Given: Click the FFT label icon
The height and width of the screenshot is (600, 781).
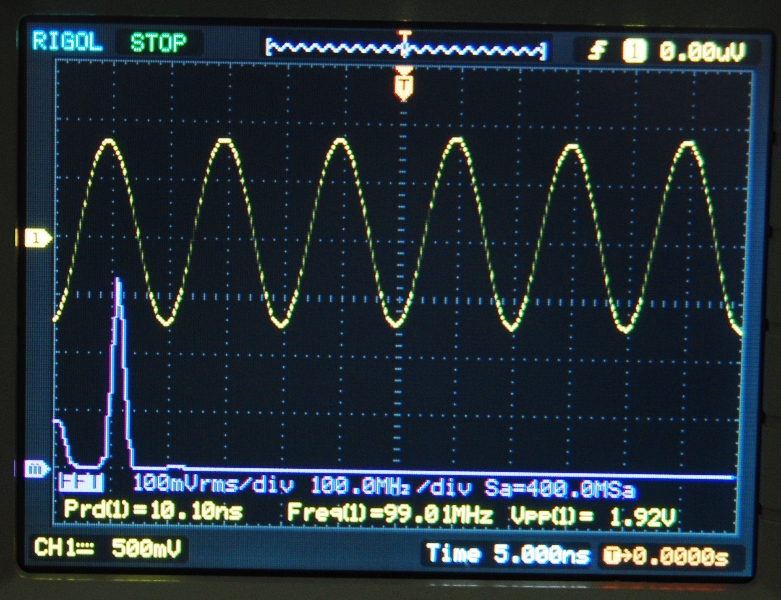Looking at the screenshot, I should pyautogui.click(x=75, y=485).
